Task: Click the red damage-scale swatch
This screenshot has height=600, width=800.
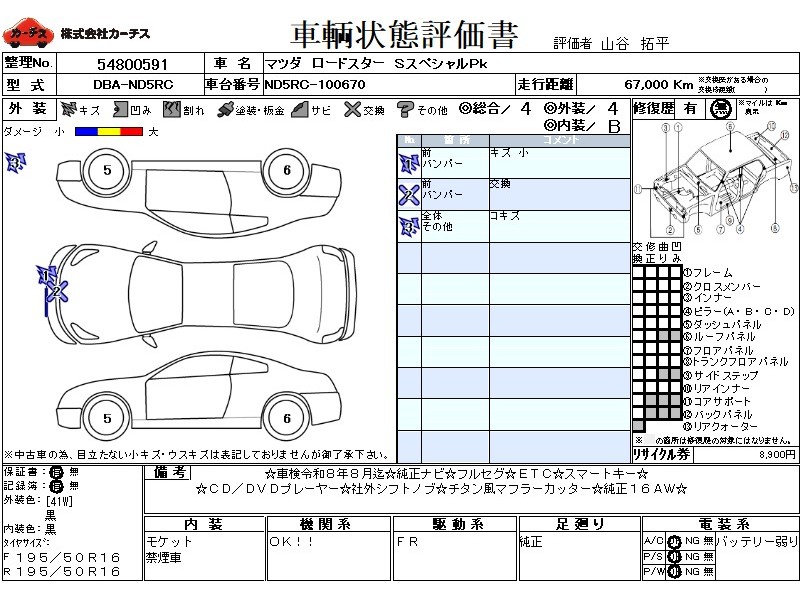Action: [132, 132]
